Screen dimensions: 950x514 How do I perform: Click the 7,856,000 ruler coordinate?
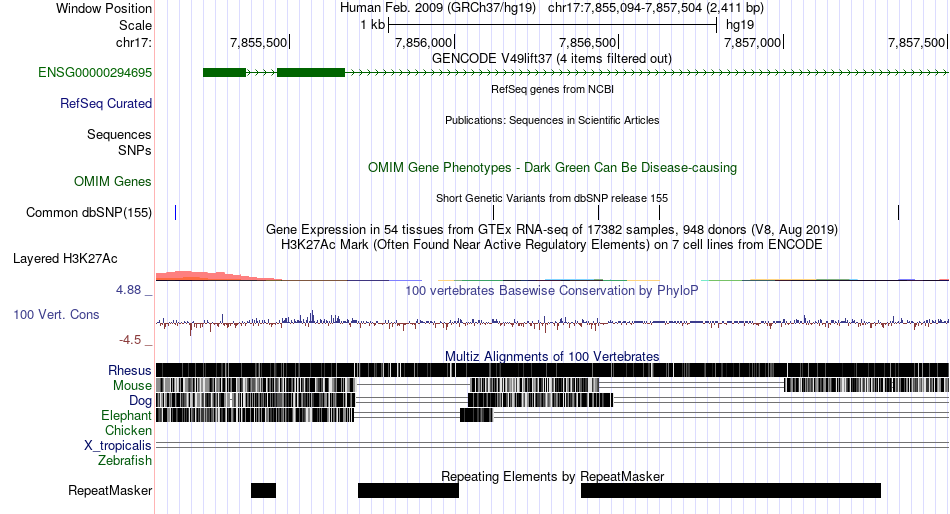click(x=424, y=42)
